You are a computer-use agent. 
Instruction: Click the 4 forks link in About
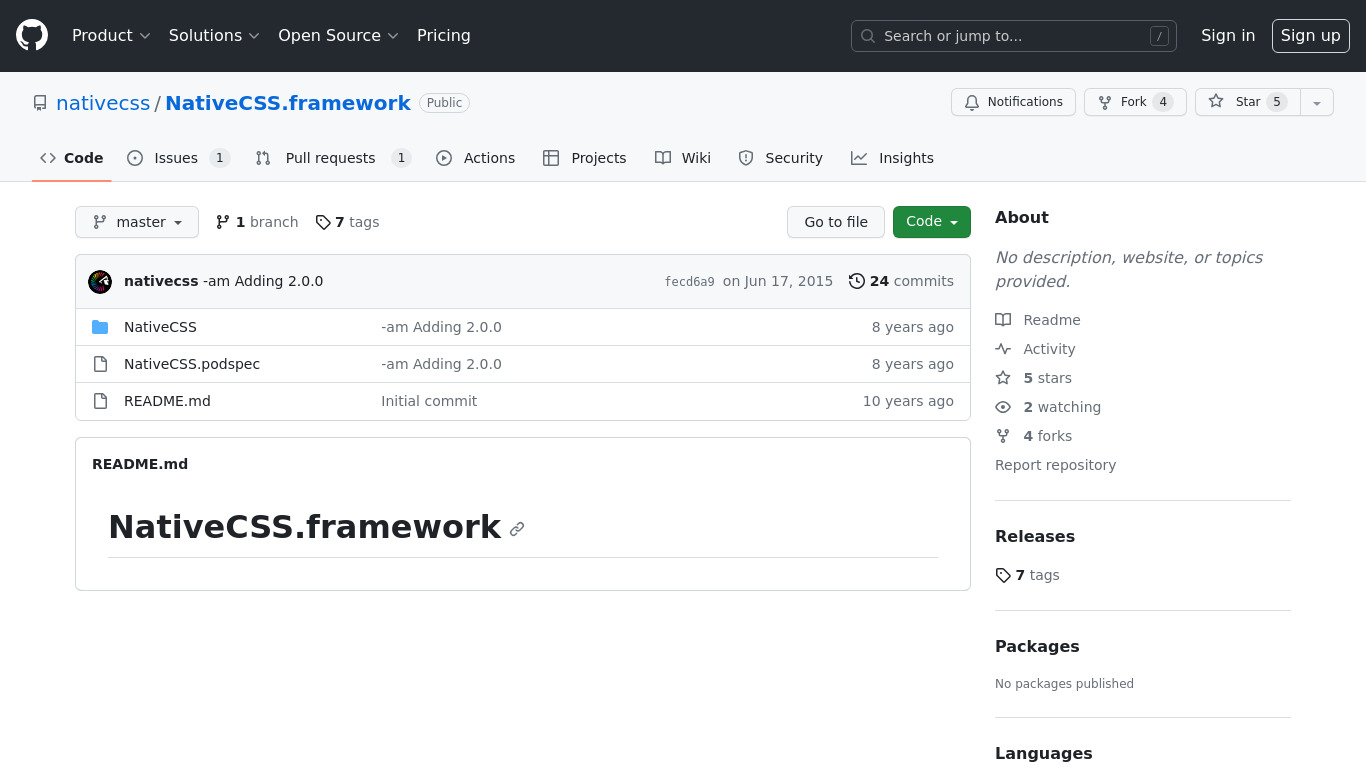coord(1034,436)
